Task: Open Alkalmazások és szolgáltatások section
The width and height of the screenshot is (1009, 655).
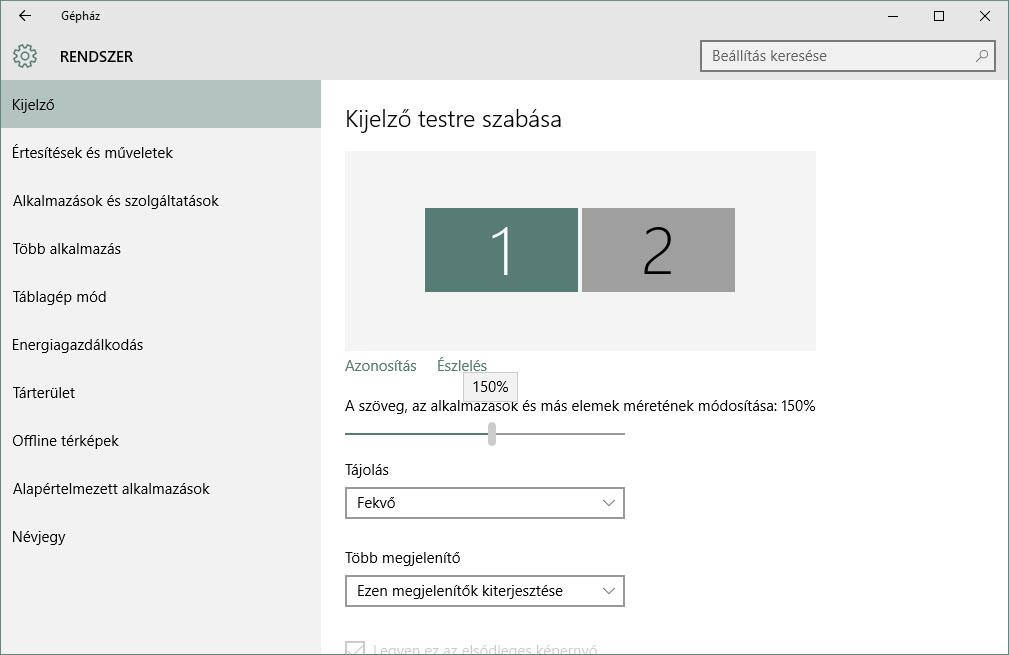Action: (x=115, y=201)
